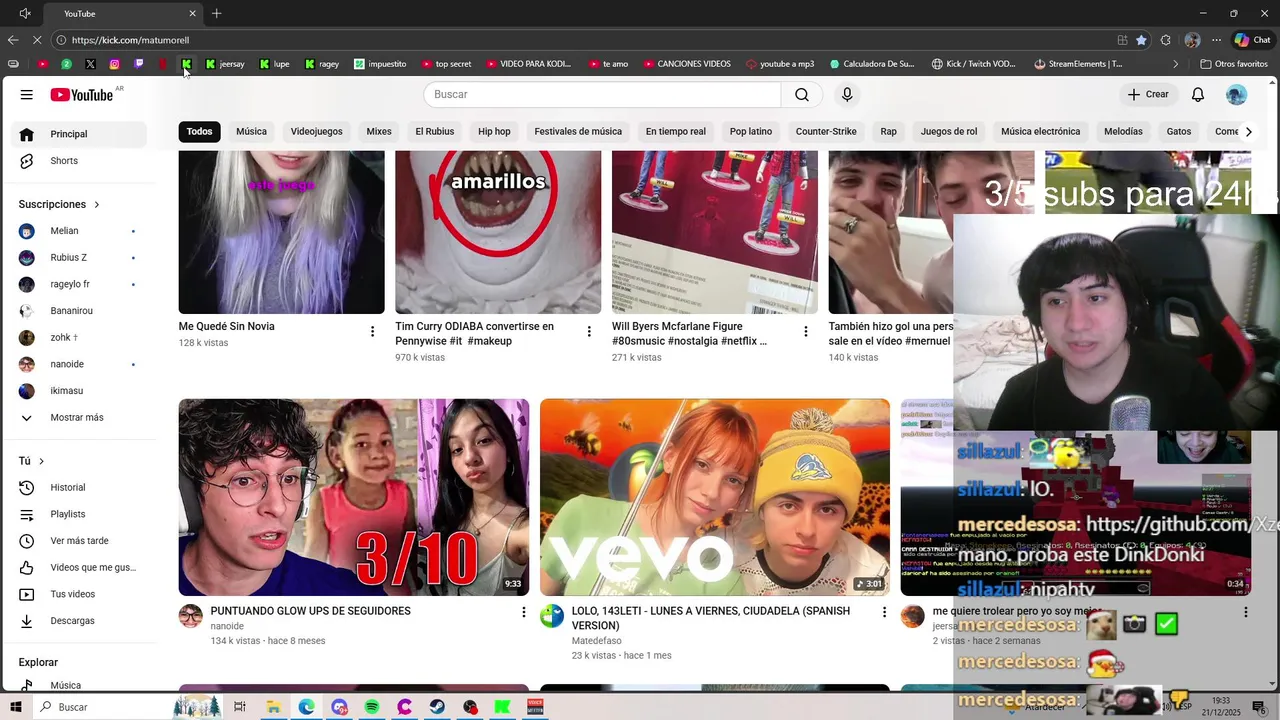Screen dimensions: 1280x720
Task: Select the Hip hop filter chip
Action: point(494,131)
